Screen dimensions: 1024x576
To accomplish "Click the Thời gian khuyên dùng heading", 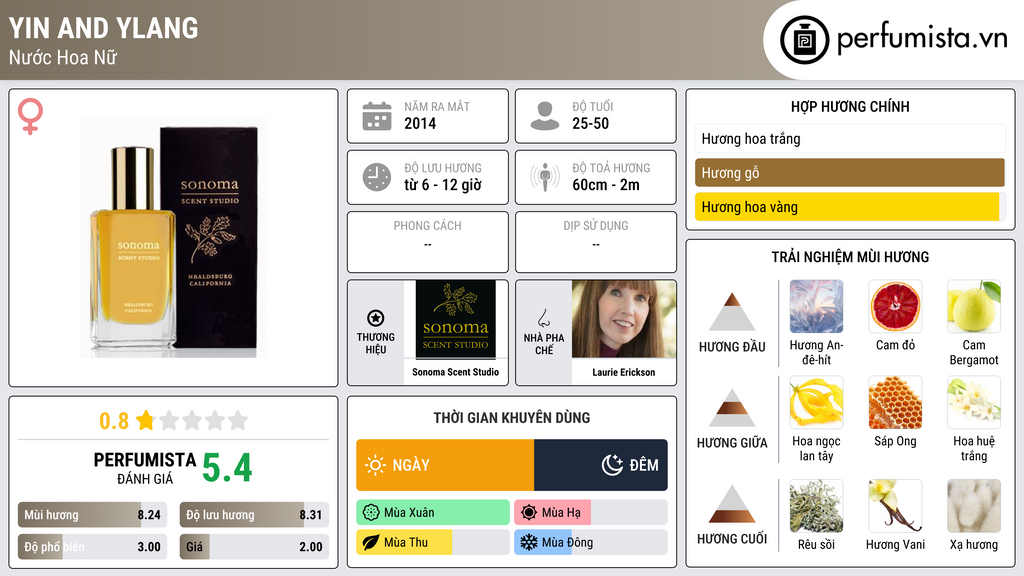I will tap(511, 417).
